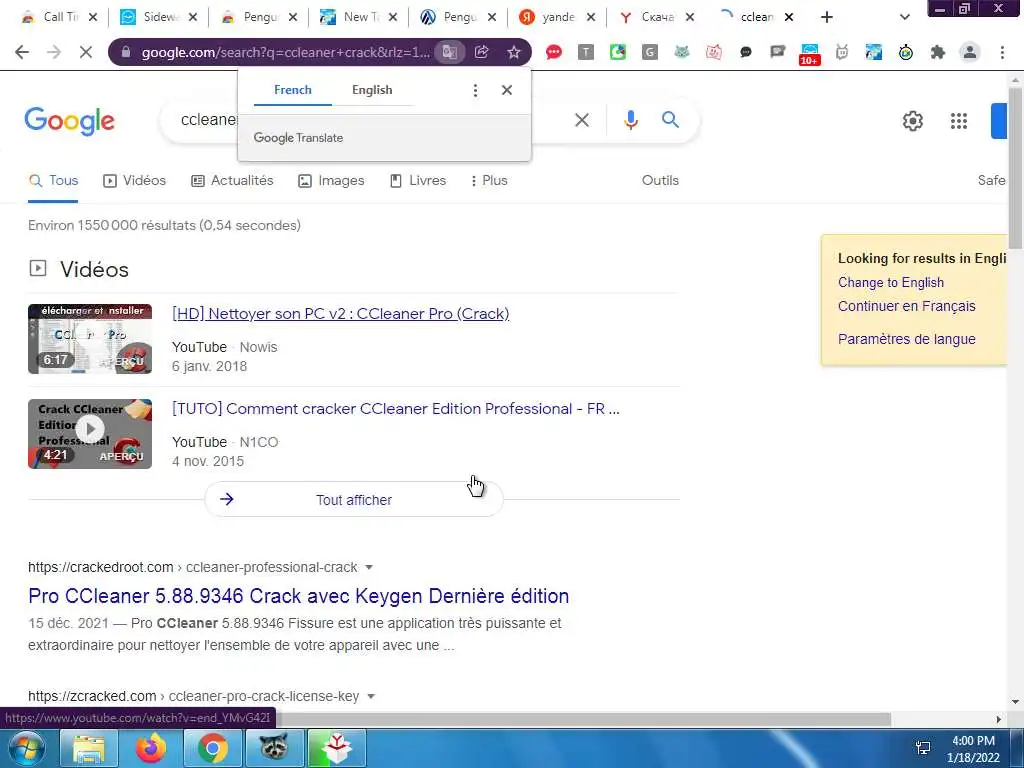Open the Google apps grid

coord(959,121)
